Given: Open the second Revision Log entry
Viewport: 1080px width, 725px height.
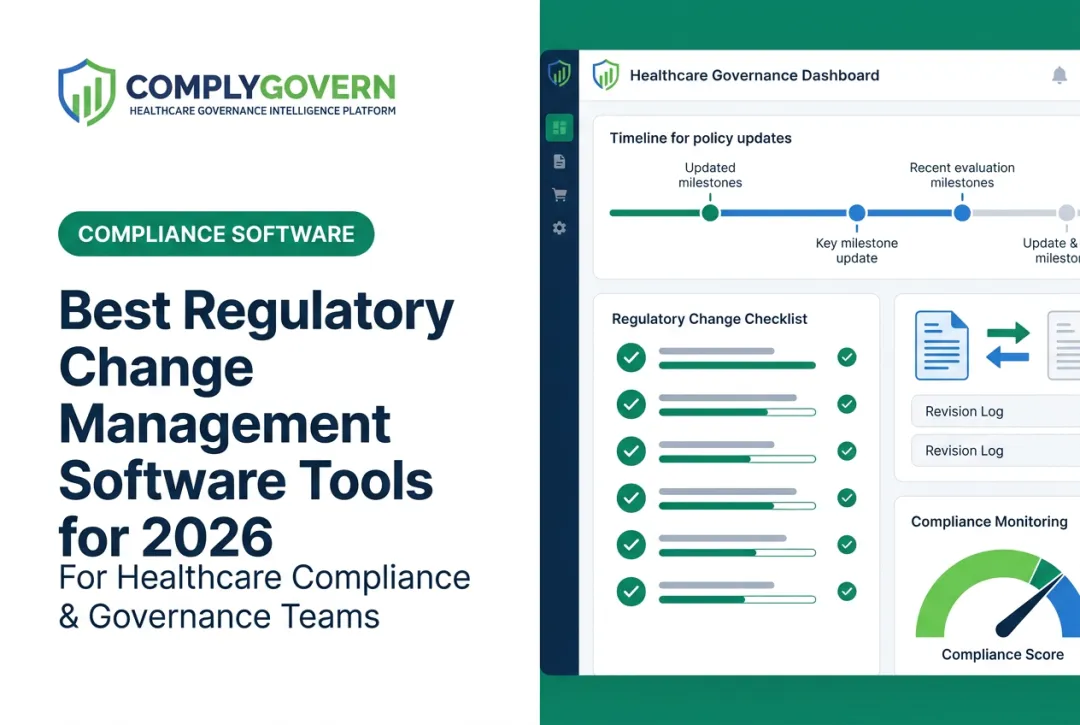Looking at the screenshot, I should 995,450.
